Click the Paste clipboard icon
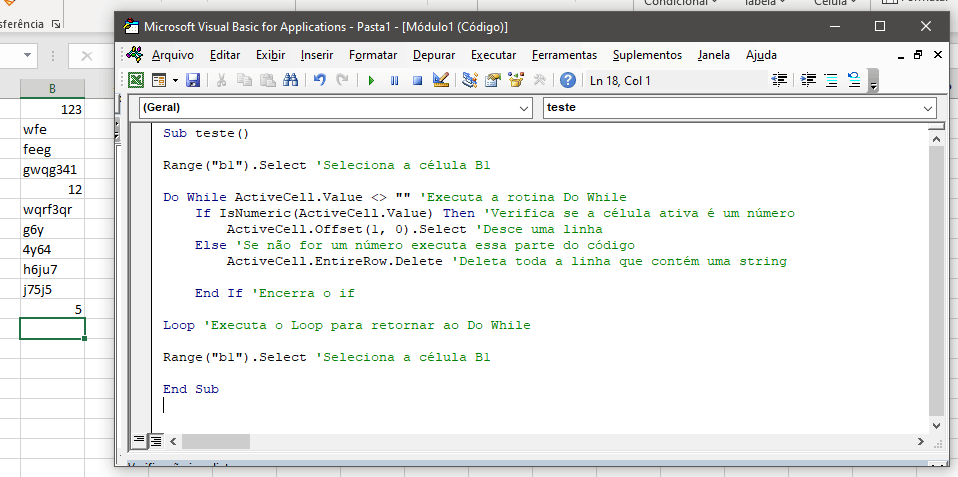The image size is (958, 477). click(268, 80)
